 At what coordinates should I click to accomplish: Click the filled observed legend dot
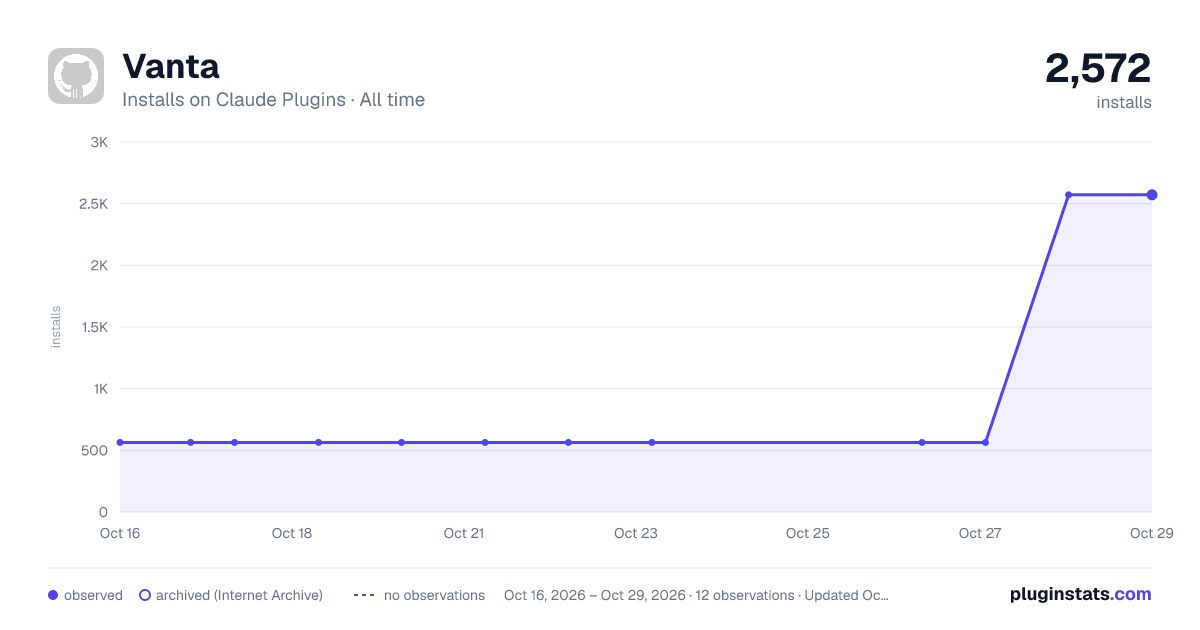pyautogui.click(x=53, y=595)
